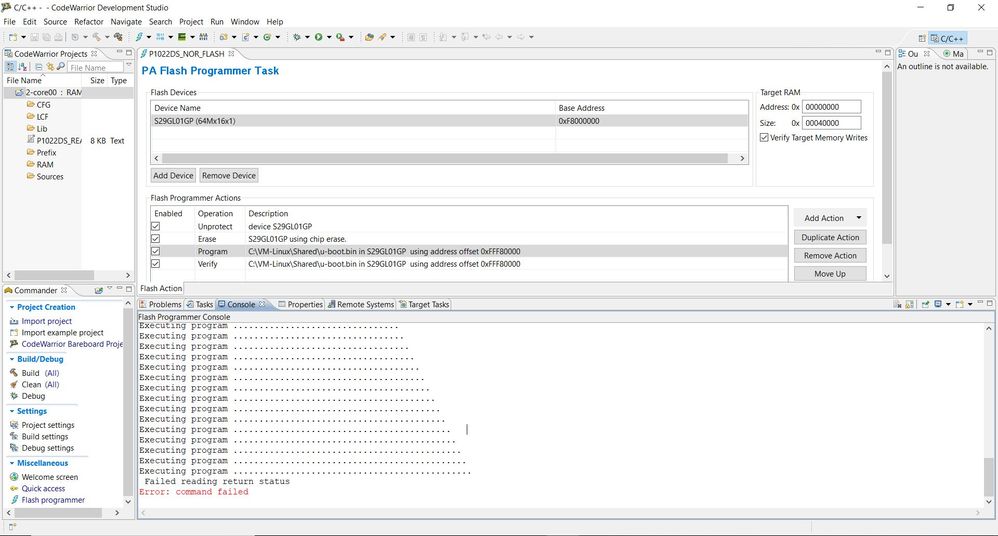Click the new project wizard toolbar icon
Image resolution: width=998 pixels, height=536 pixels.
click(x=223, y=37)
